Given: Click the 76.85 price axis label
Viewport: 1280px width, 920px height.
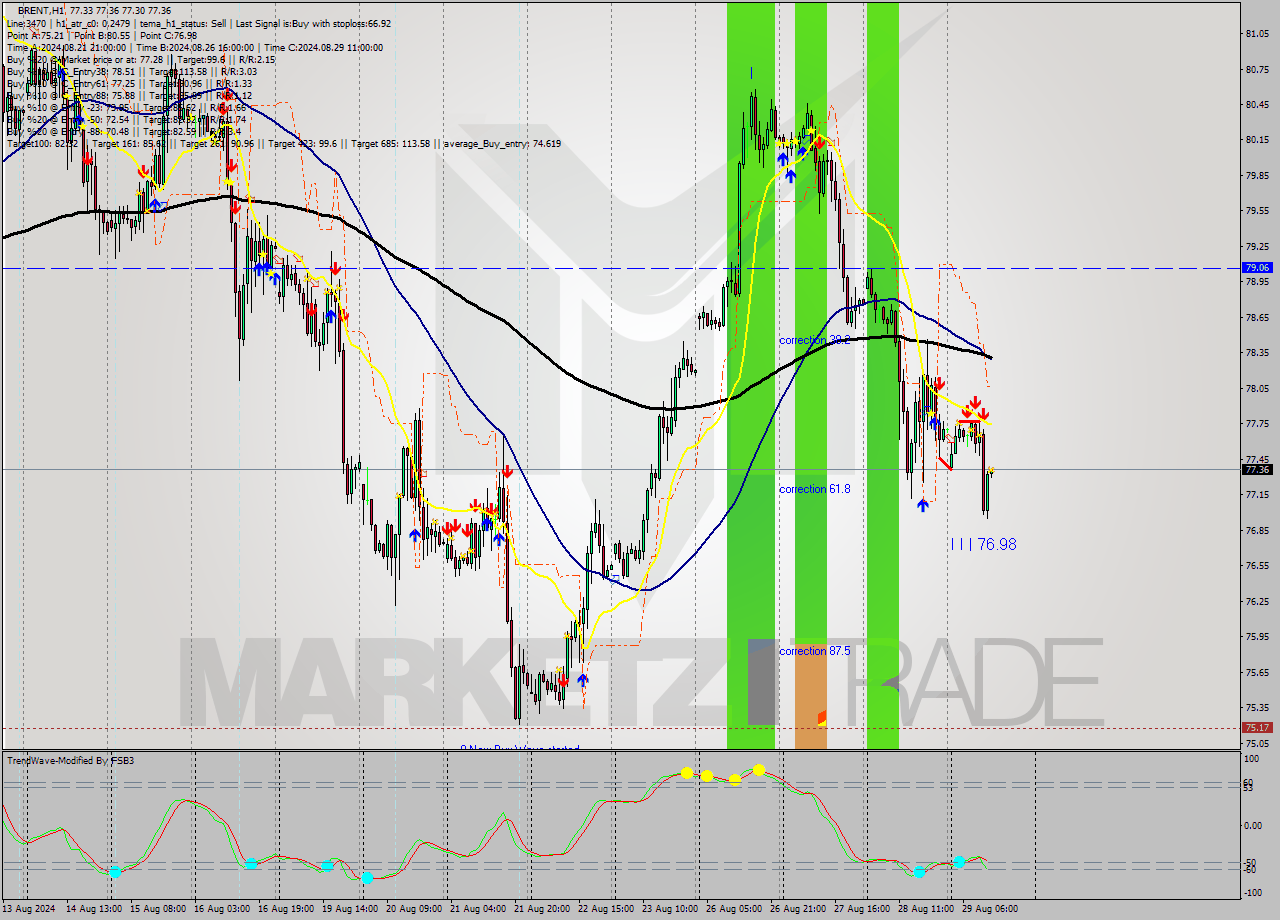Looking at the screenshot, I should (x=1257, y=530).
